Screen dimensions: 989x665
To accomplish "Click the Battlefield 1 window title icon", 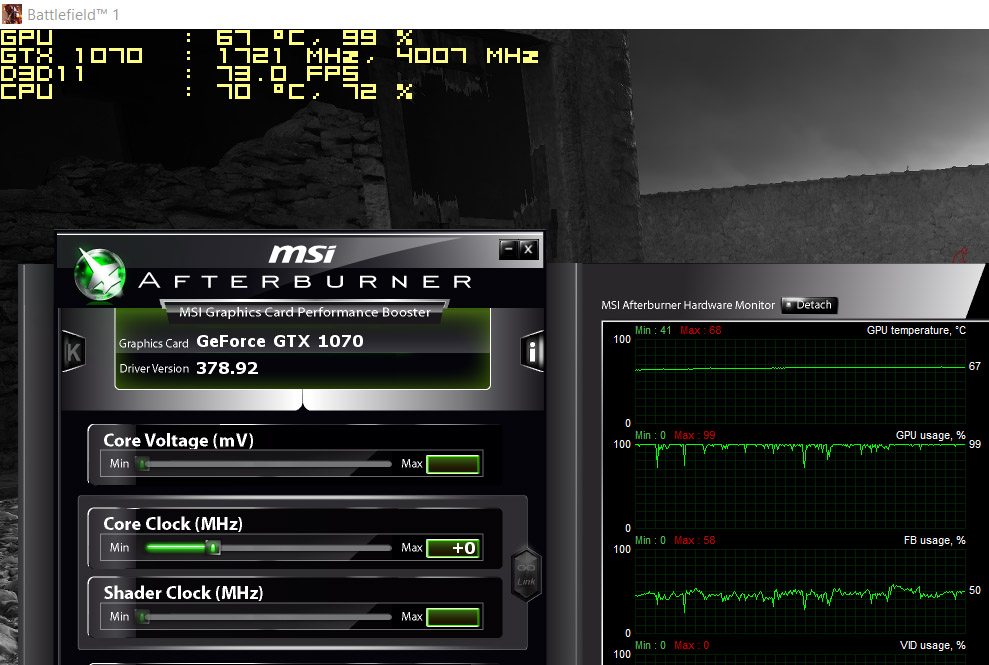I will point(12,14).
